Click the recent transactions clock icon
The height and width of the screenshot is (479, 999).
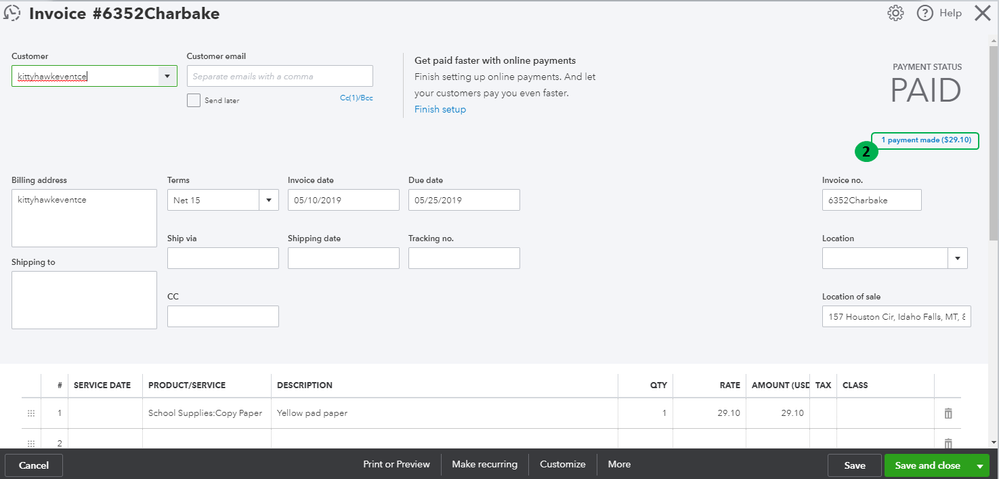(x=11, y=14)
